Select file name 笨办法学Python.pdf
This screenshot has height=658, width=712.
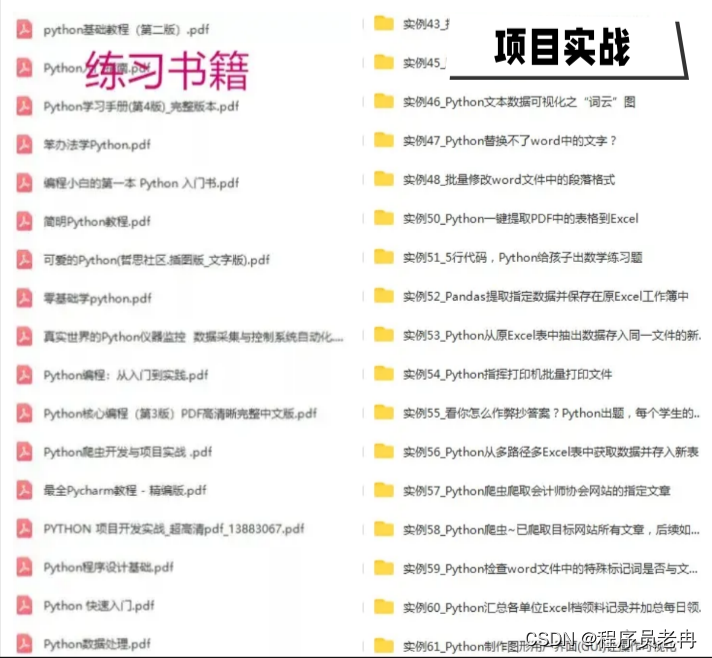pos(97,145)
